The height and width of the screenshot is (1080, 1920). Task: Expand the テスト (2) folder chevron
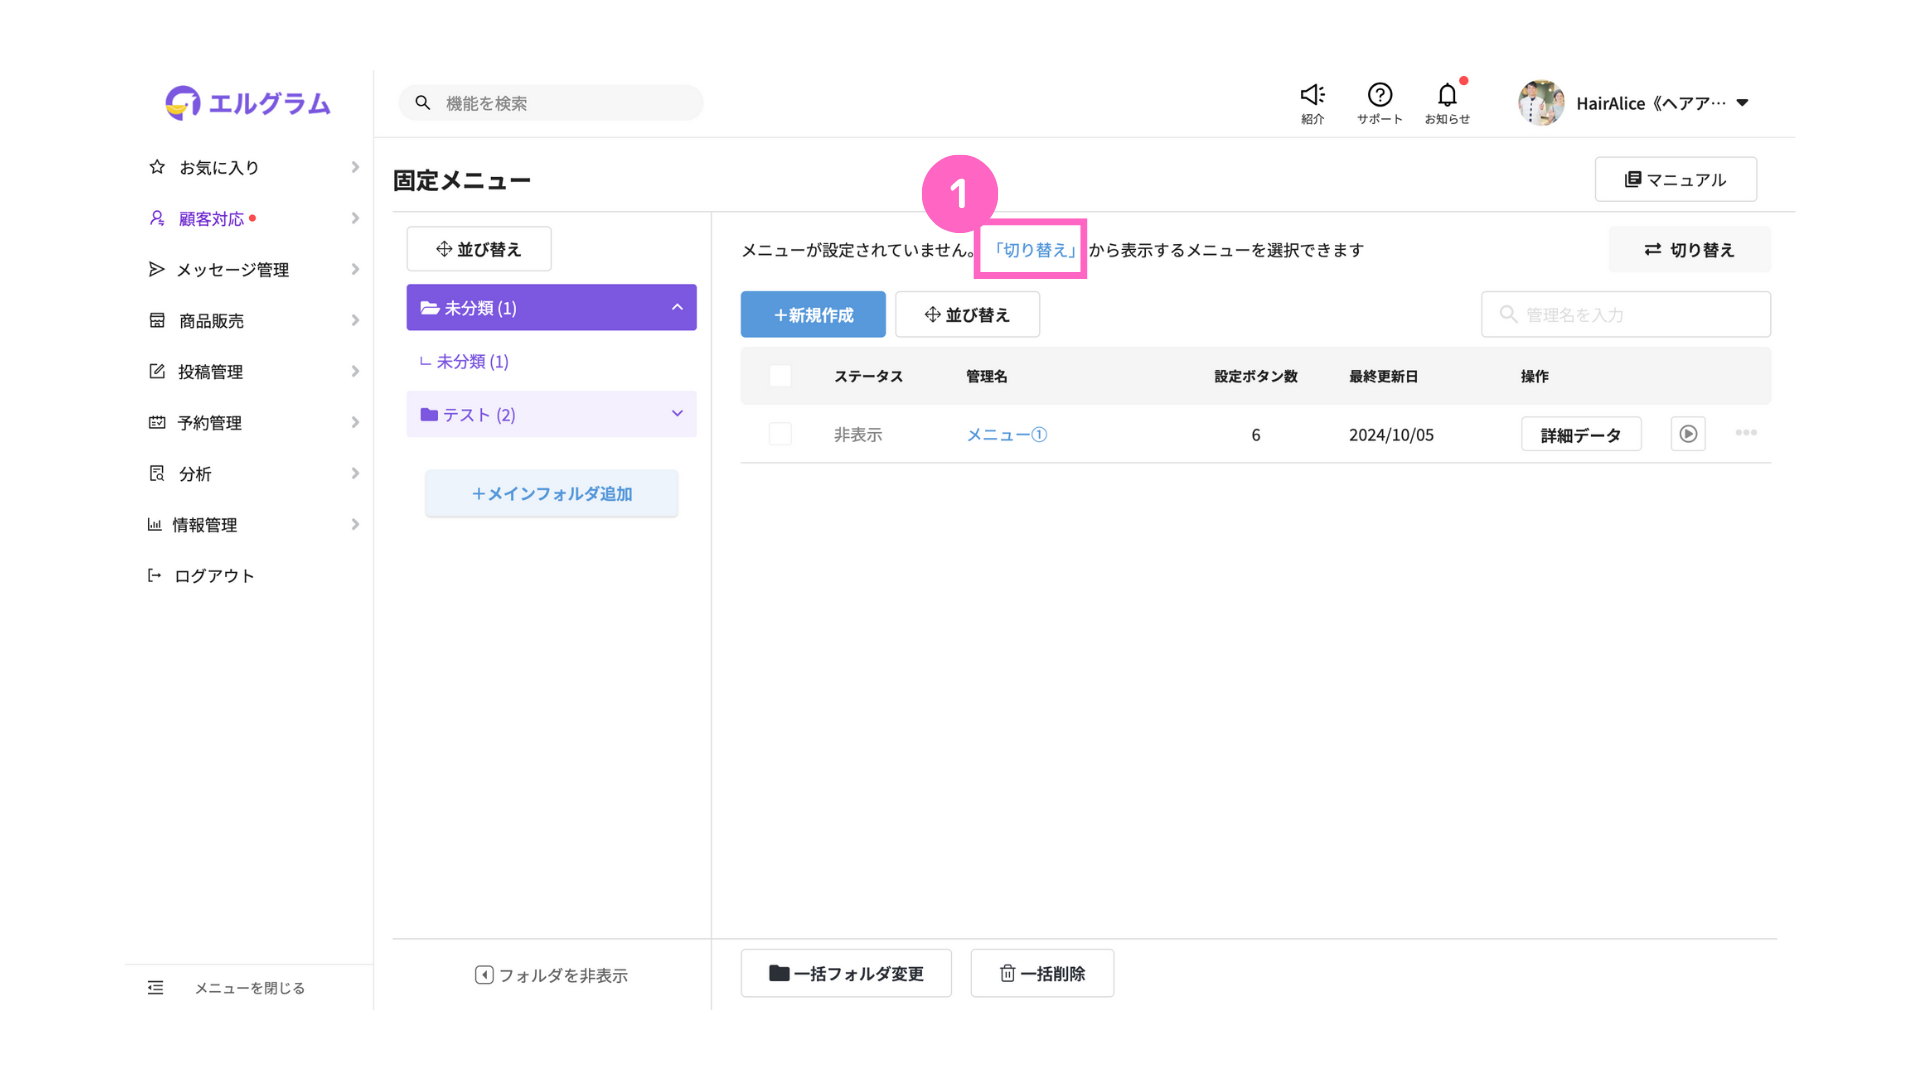677,414
